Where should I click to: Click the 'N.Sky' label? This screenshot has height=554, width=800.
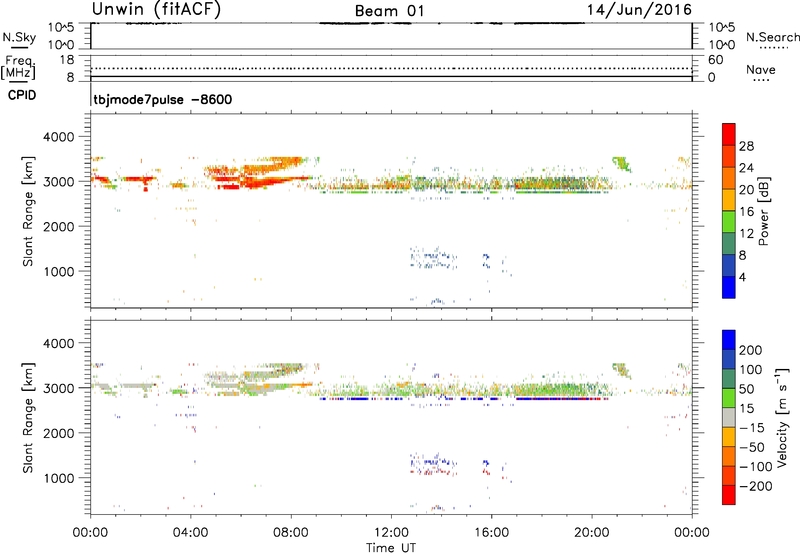click(19, 37)
